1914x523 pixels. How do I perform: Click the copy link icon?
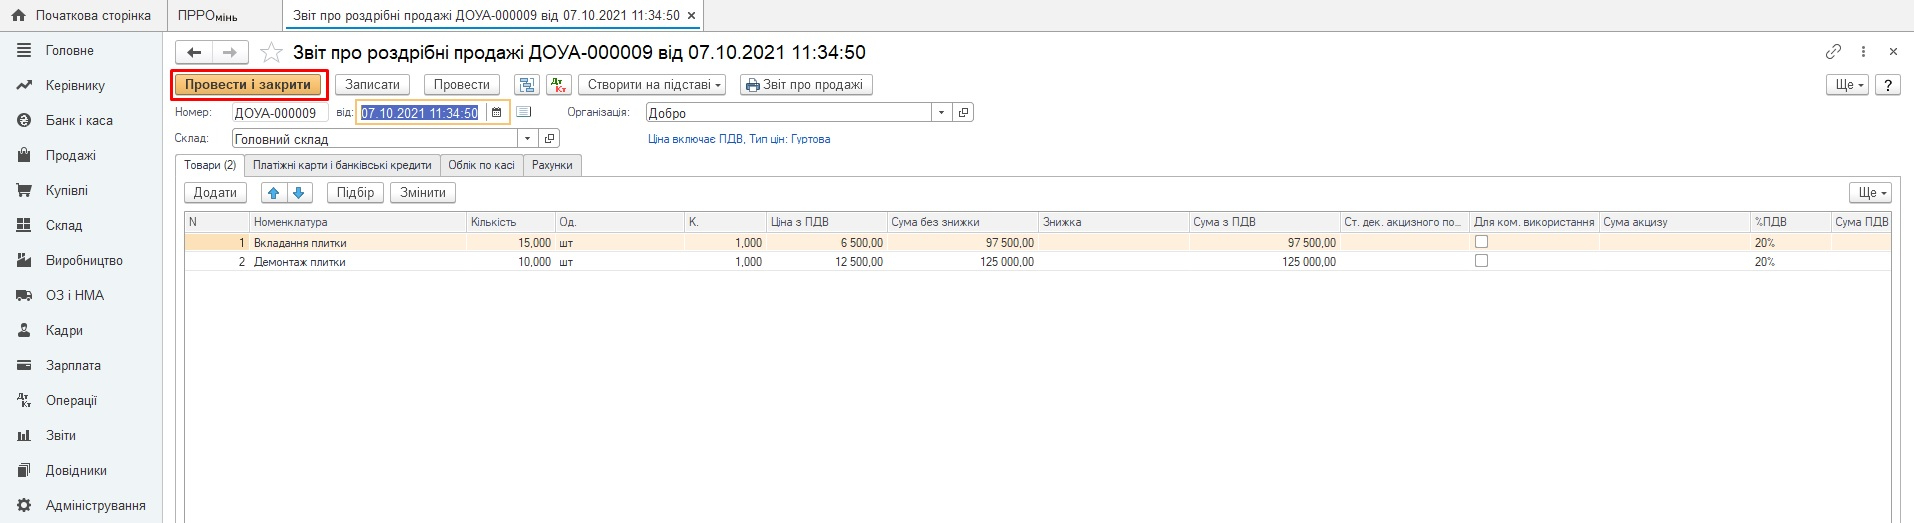(1833, 52)
